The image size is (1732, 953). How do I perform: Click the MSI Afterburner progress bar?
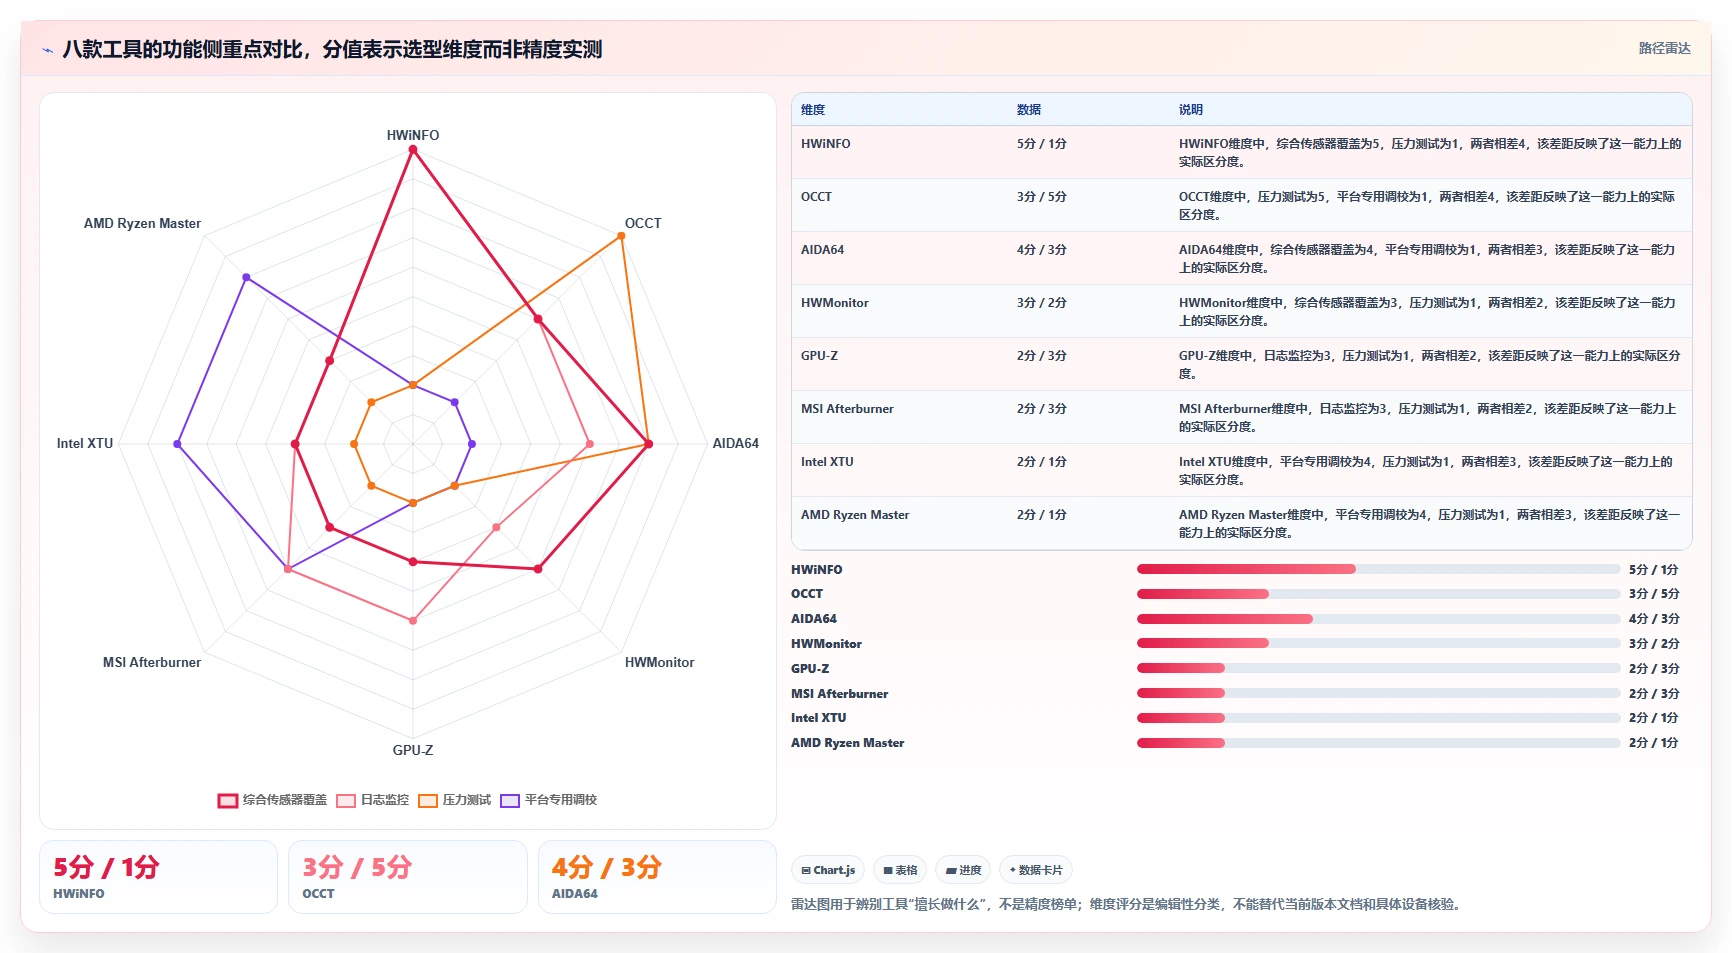click(x=1378, y=693)
